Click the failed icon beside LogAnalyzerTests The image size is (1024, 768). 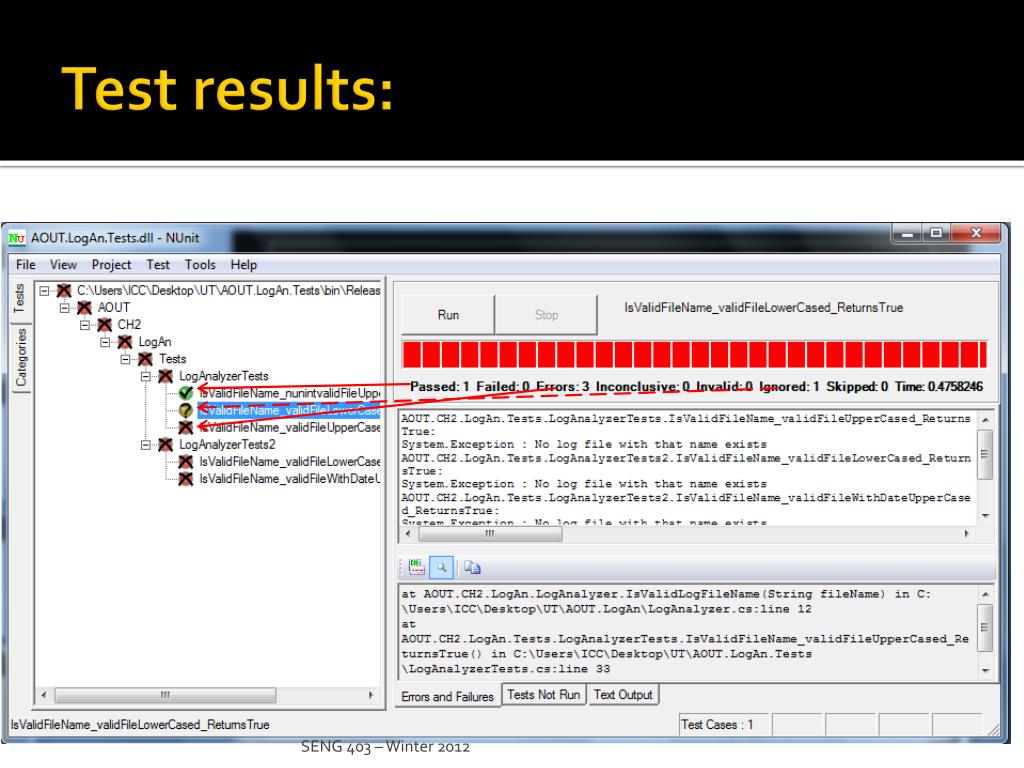[x=165, y=376]
